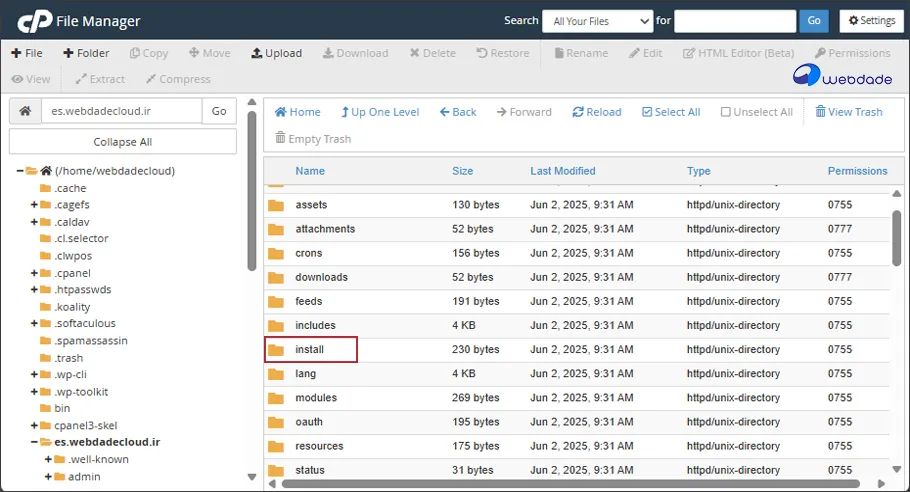Click the cPanel logo icon

click(35, 20)
